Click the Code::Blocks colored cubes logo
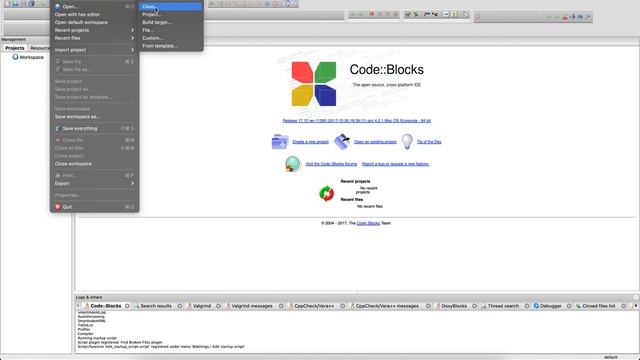The width and height of the screenshot is (640, 360). pyautogui.click(x=314, y=84)
